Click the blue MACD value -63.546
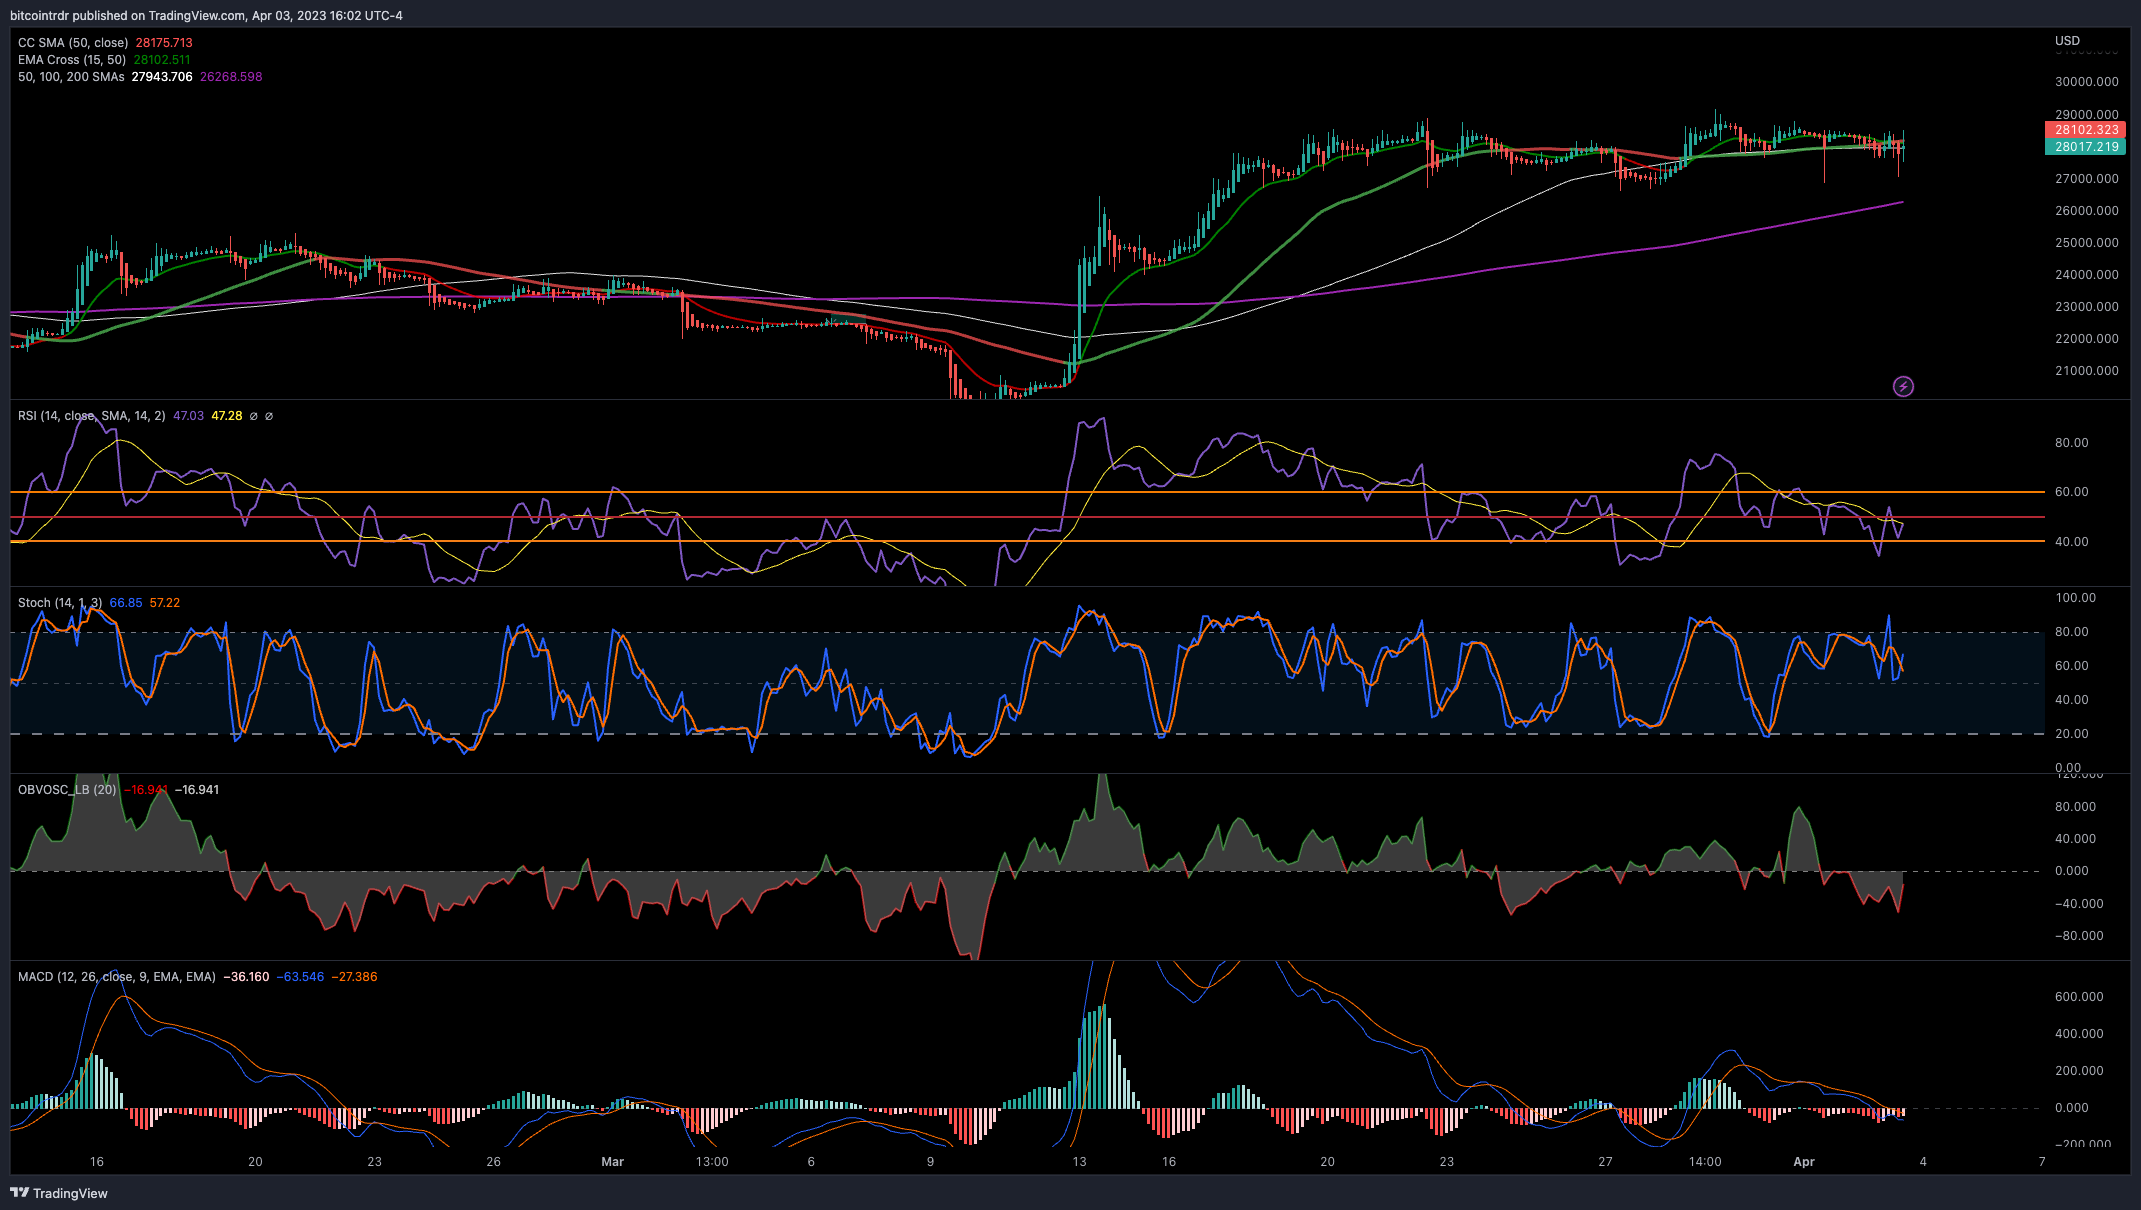The height and width of the screenshot is (1210, 2141). [300, 977]
